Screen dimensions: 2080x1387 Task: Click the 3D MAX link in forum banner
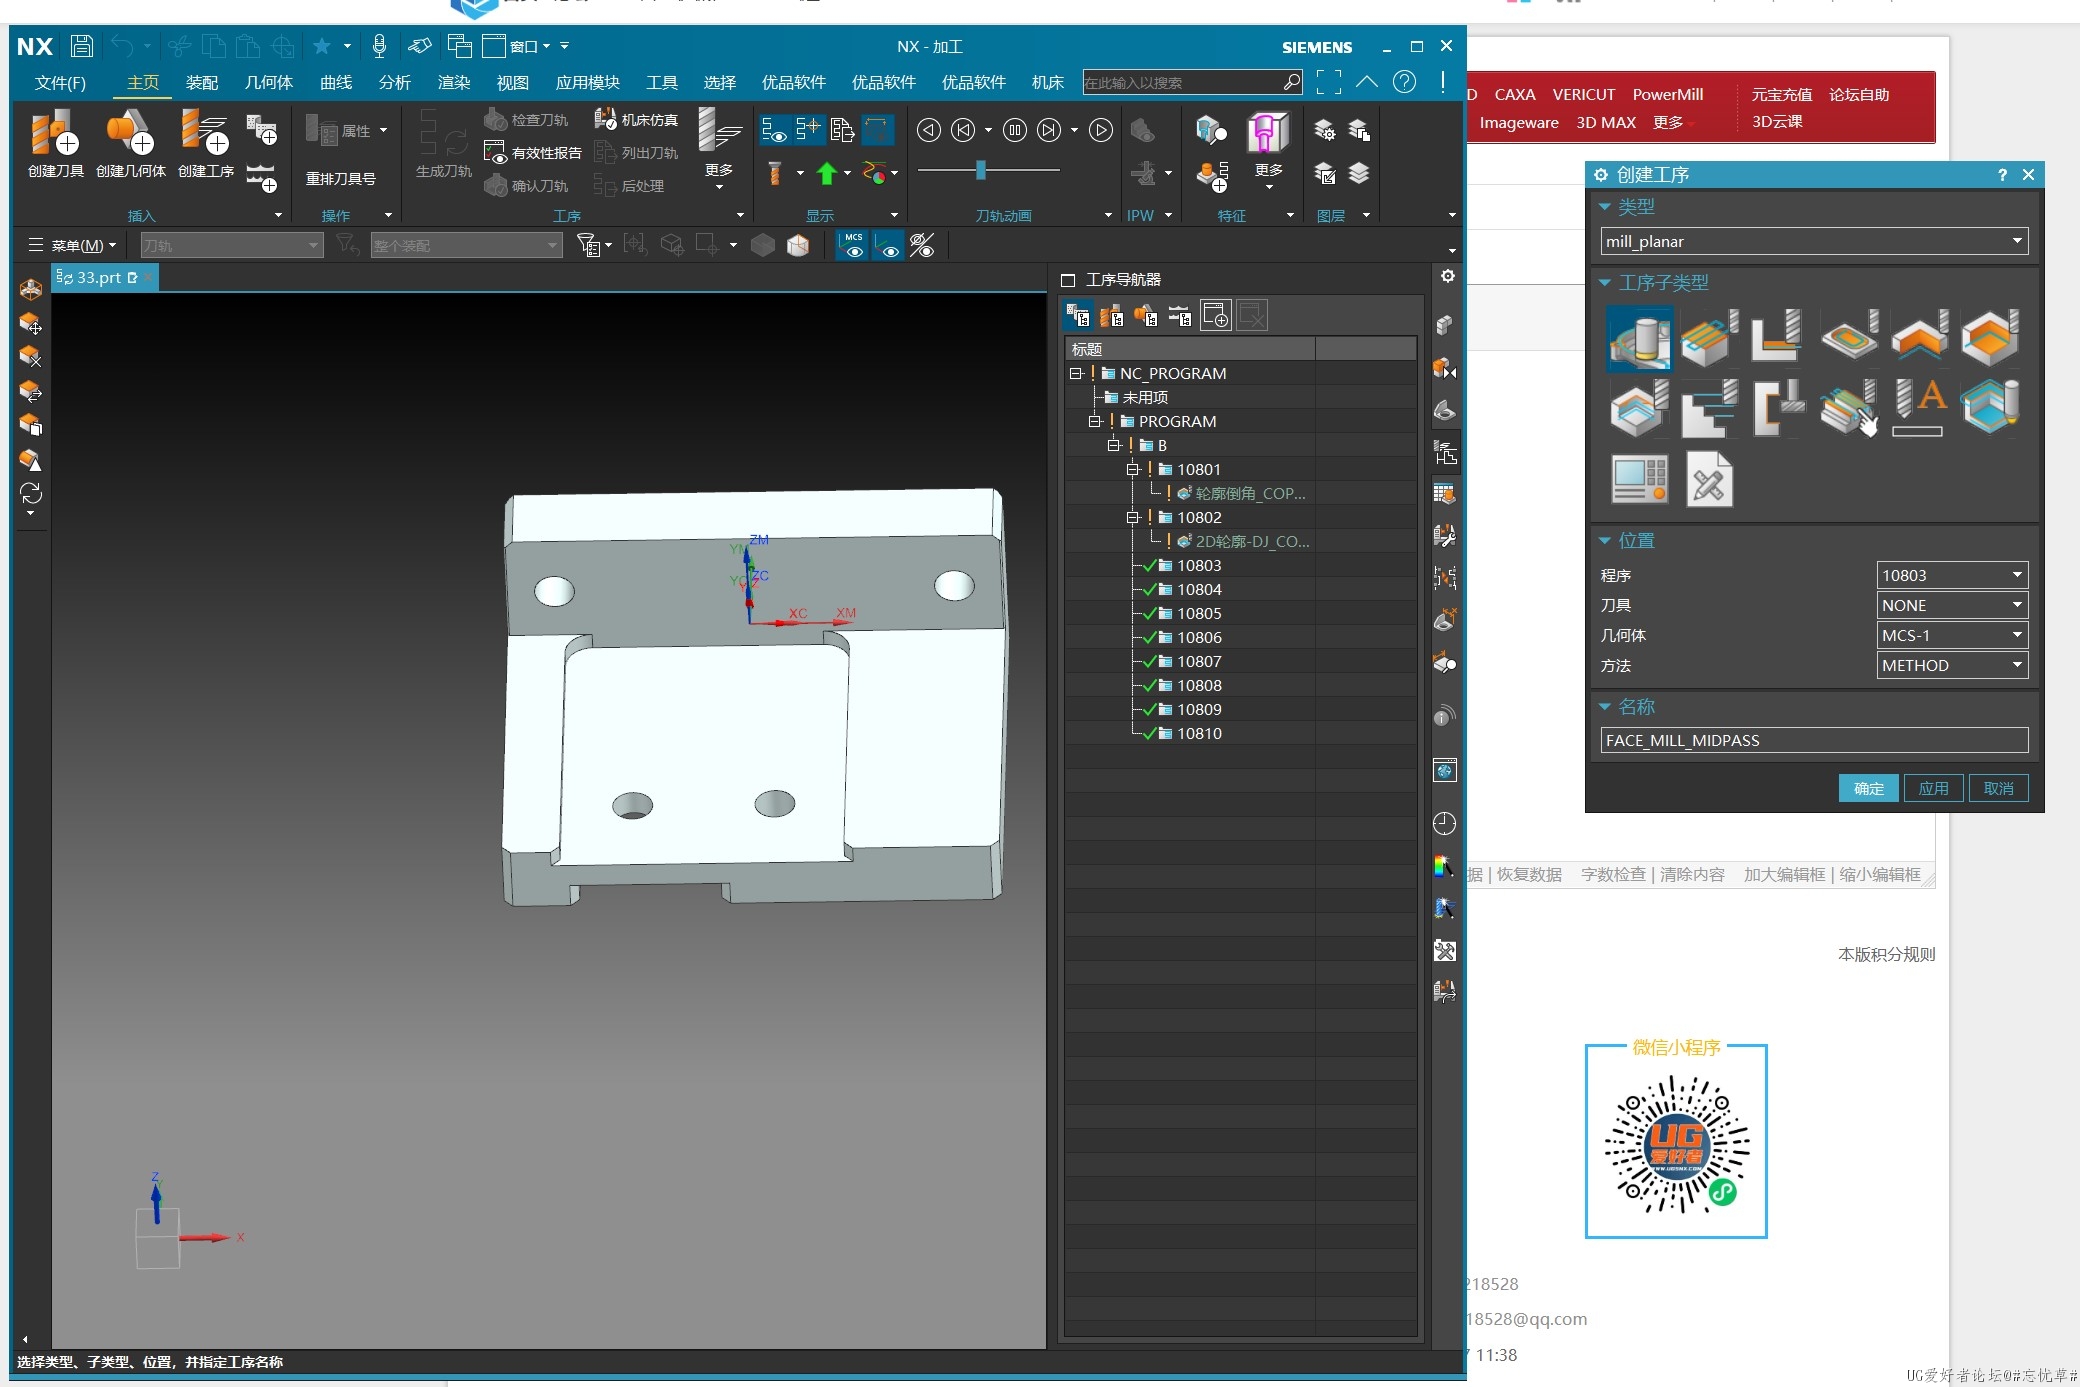(x=1606, y=122)
